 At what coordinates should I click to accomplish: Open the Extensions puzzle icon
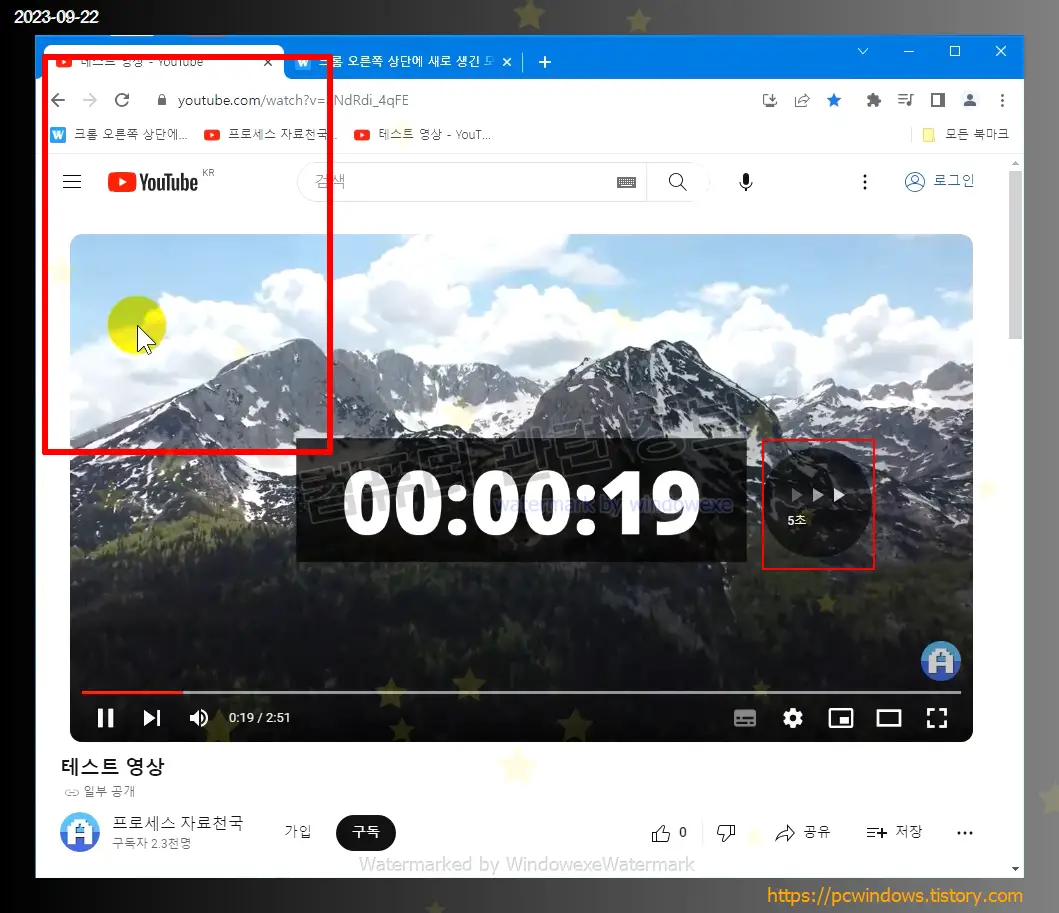[873, 100]
